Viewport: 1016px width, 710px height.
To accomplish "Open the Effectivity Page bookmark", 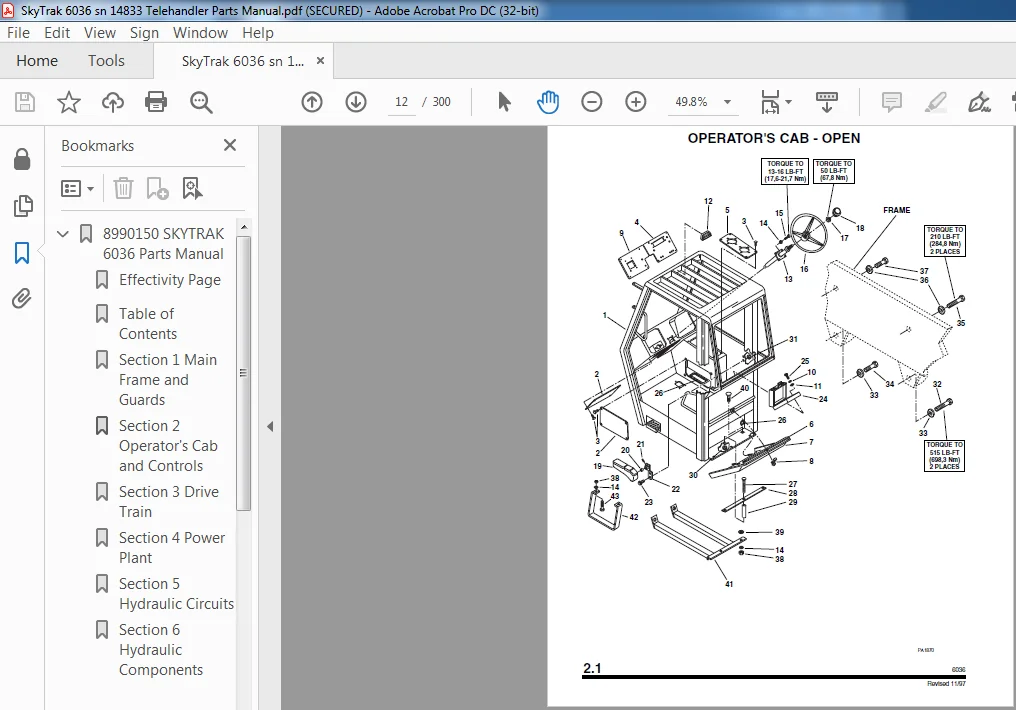I will tap(170, 280).
